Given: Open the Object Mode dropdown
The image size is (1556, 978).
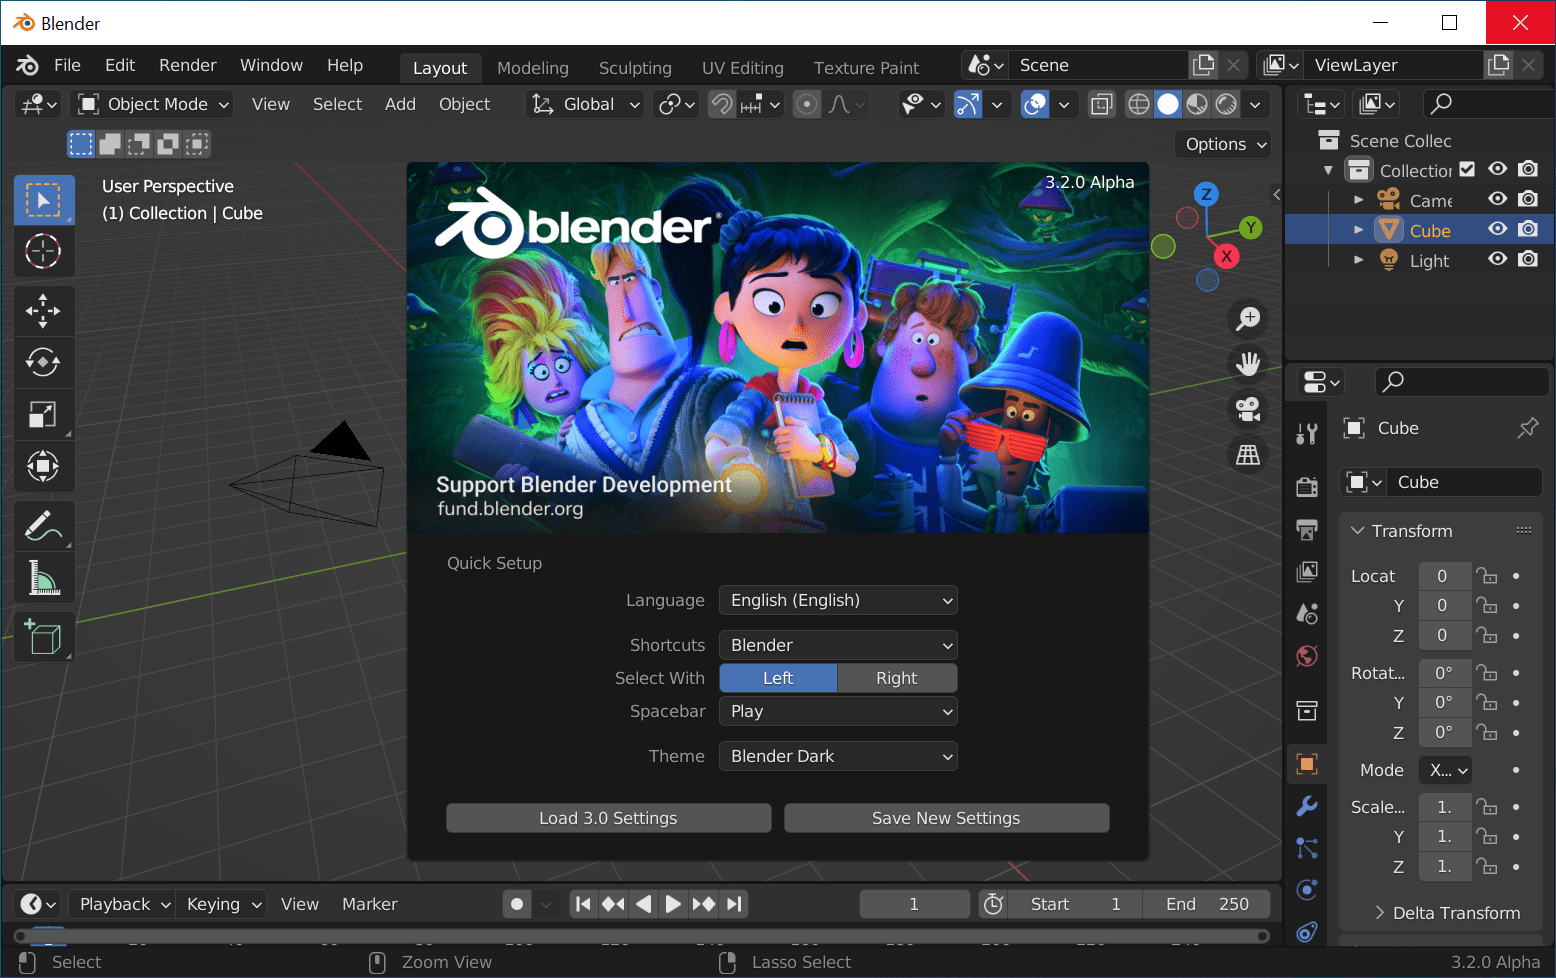Looking at the screenshot, I should point(154,104).
